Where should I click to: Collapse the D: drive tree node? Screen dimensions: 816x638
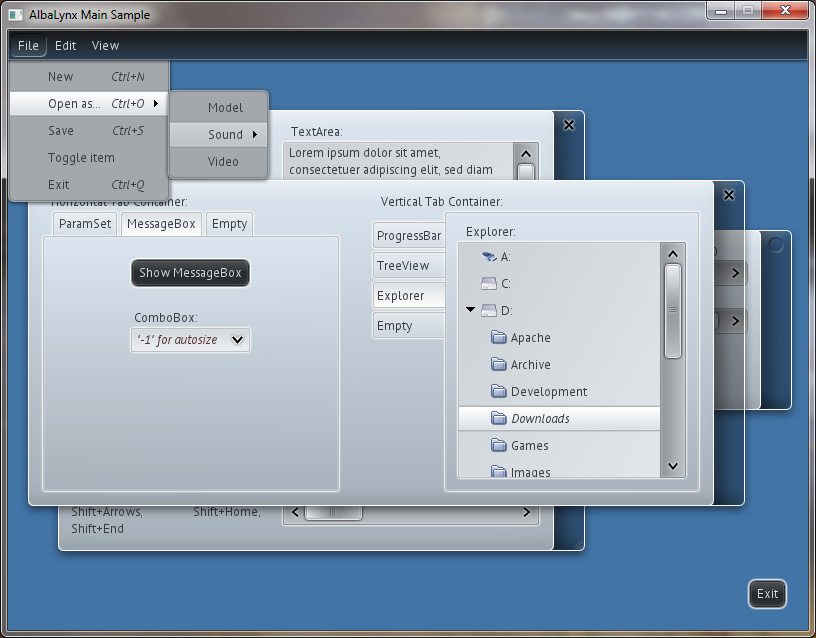[x=470, y=310]
